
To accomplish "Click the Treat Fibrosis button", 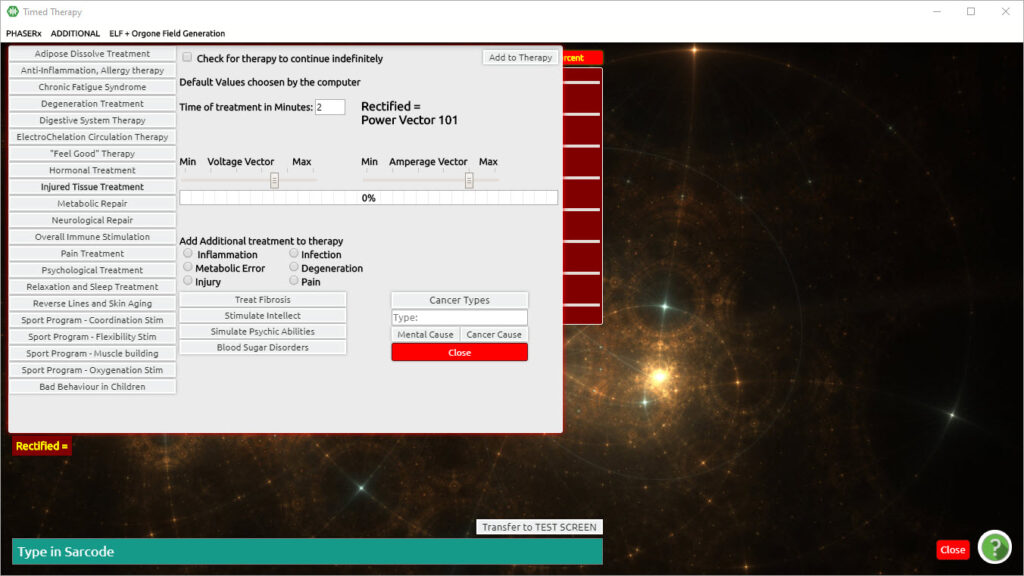I will [x=263, y=300].
